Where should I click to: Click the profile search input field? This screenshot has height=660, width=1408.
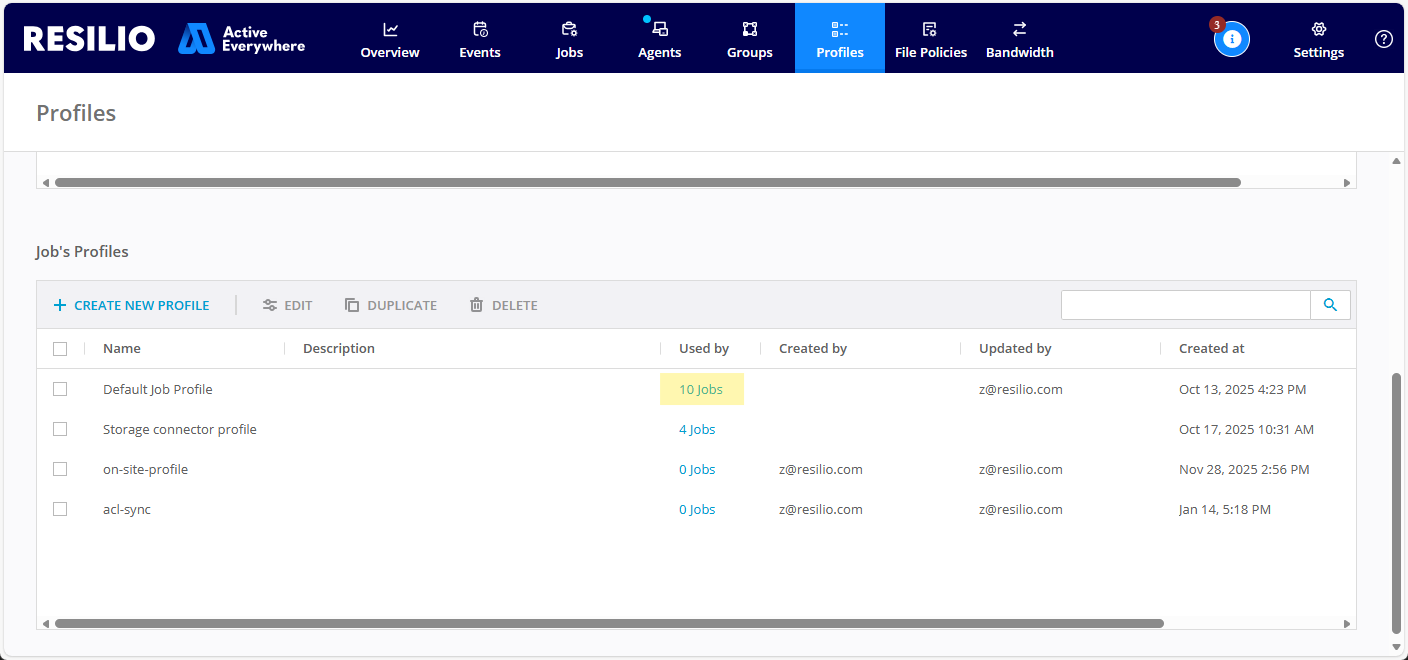pyautogui.click(x=1185, y=305)
